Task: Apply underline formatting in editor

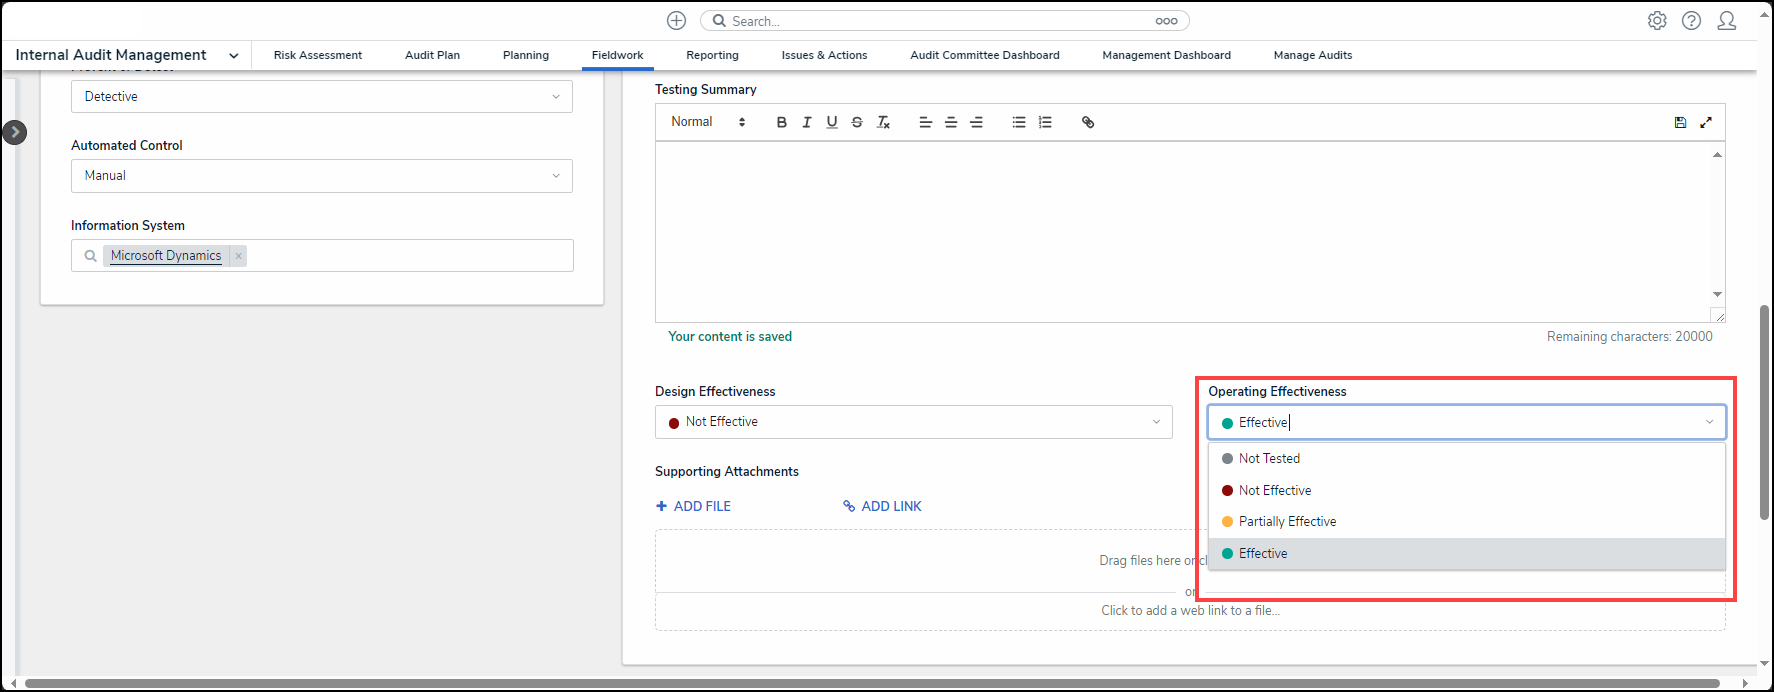Action: 831,122
